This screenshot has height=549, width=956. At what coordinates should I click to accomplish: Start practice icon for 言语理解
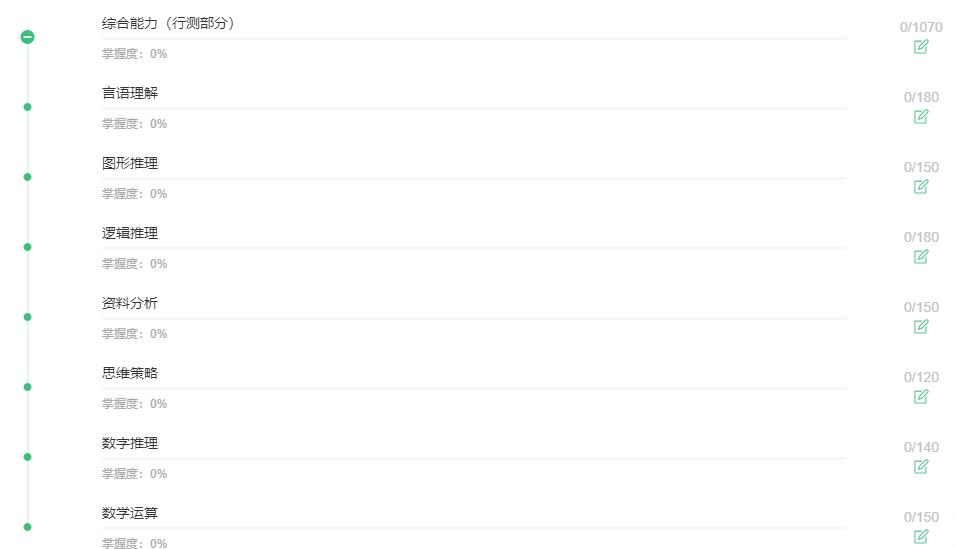[921, 117]
